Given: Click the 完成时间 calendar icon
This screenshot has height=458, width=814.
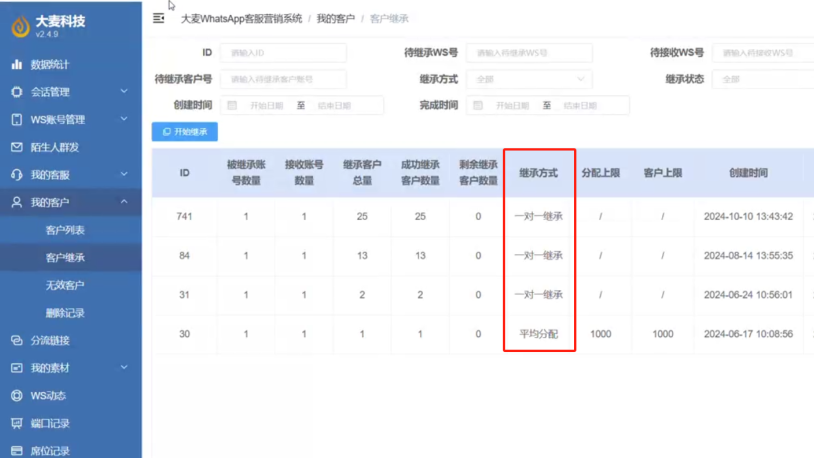Looking at the screenshot, I should 478,105.
